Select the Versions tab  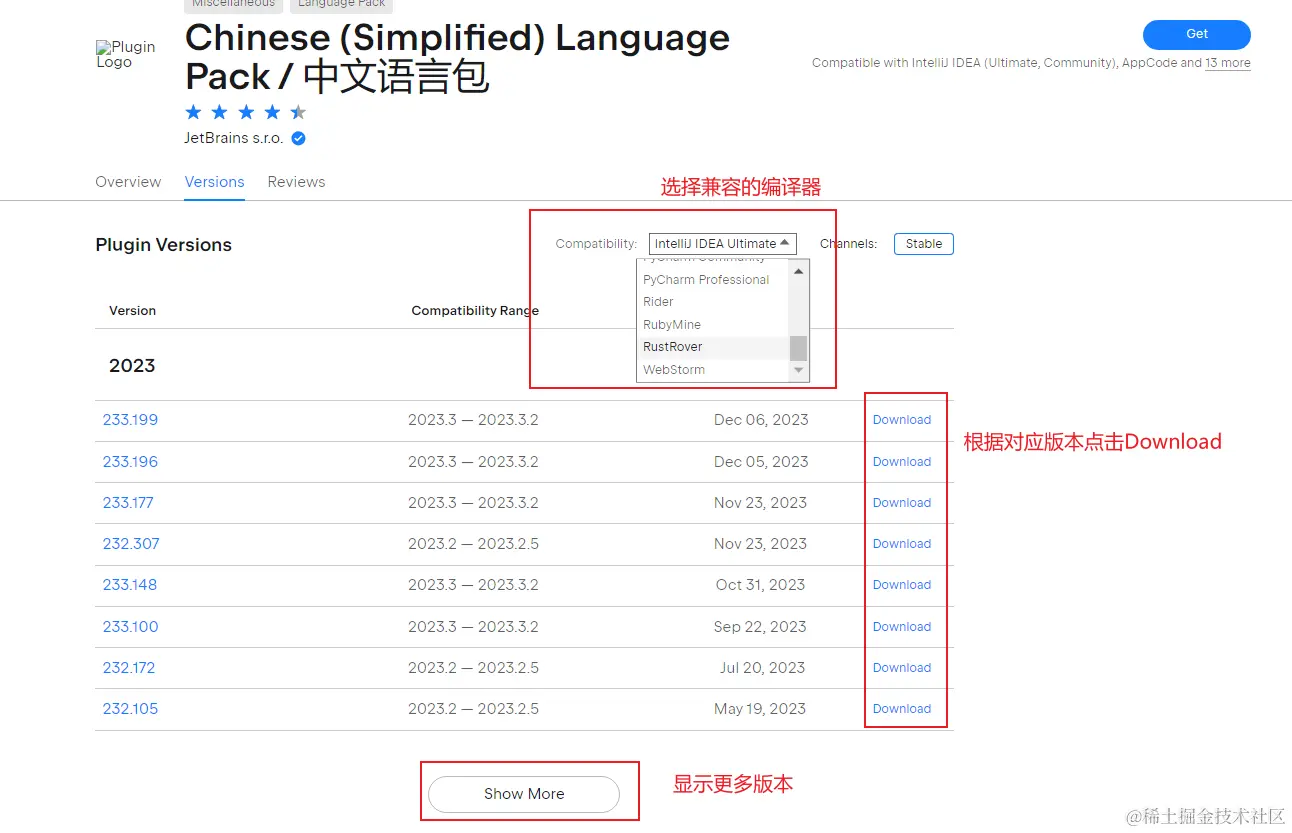pos(214,182)
